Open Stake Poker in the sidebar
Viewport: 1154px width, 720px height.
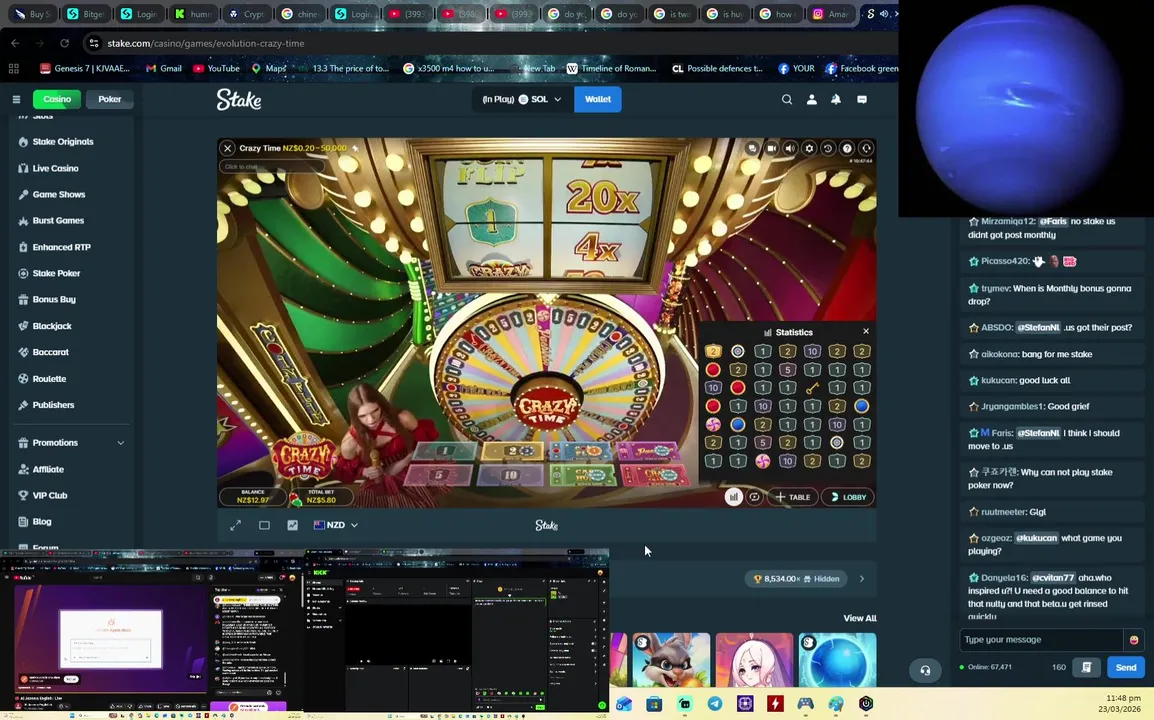(56, 273)
